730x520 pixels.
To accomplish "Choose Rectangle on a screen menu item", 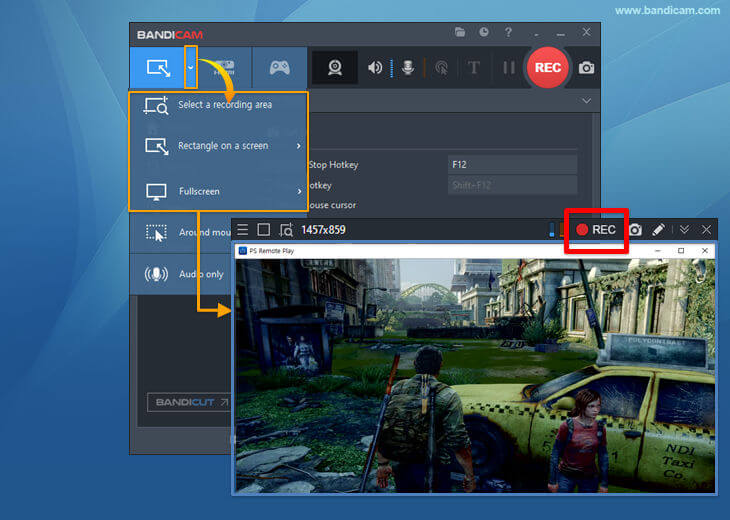I will pyautogui.click(x=218, y=146).
